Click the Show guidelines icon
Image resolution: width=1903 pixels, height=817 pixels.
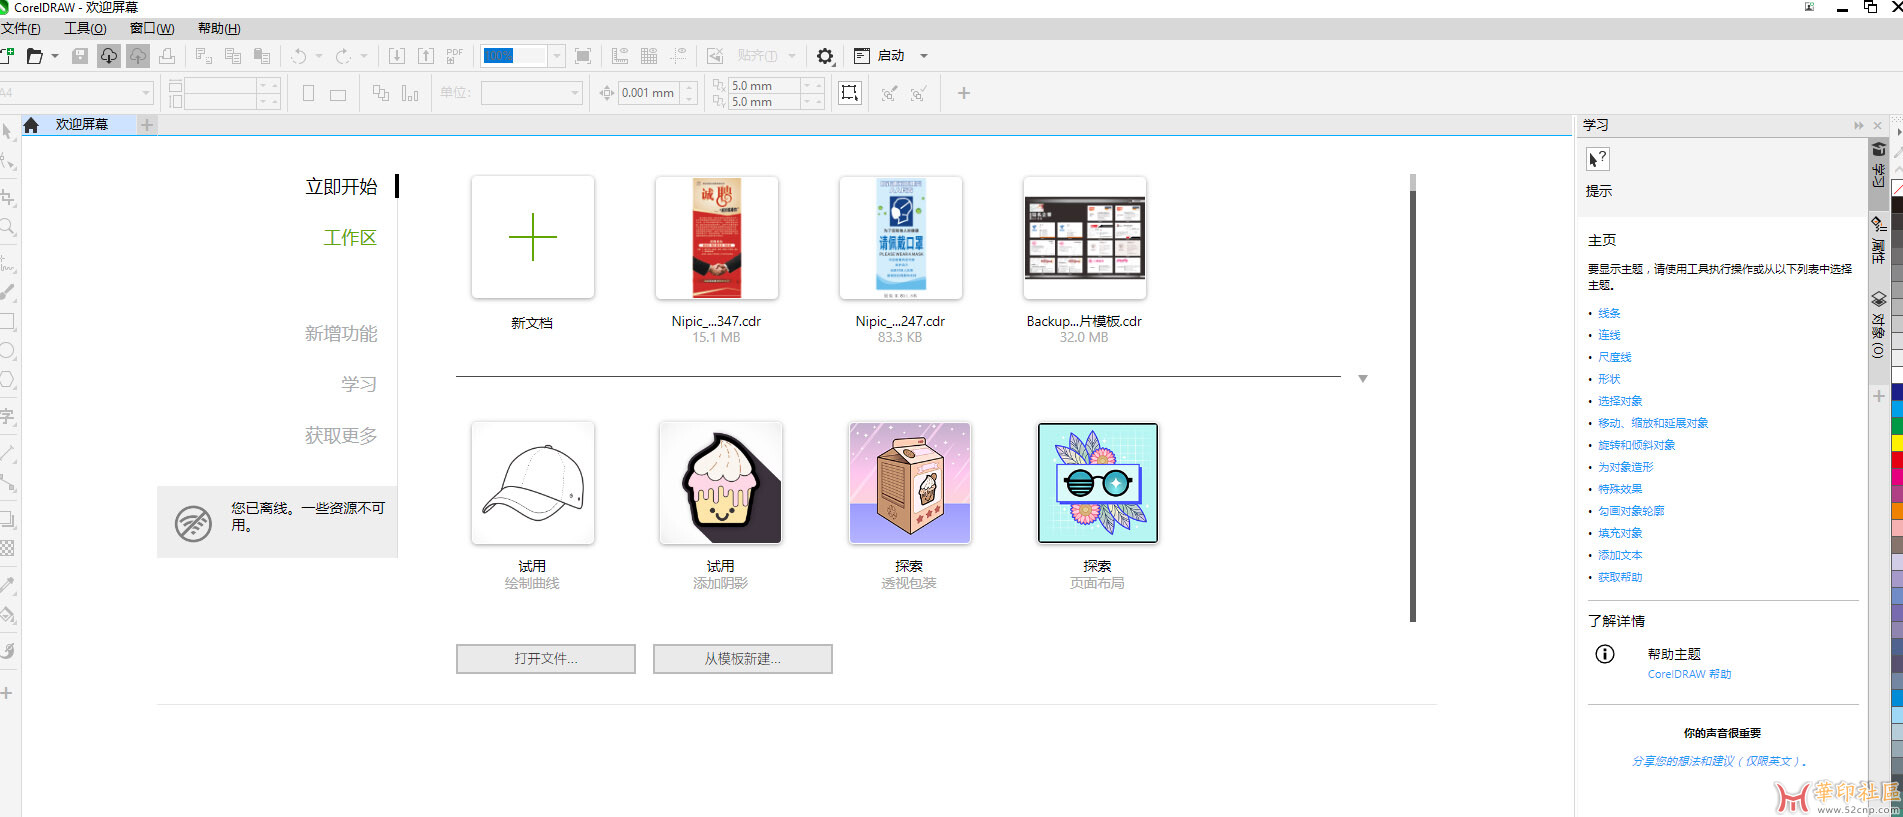(679, 56)
